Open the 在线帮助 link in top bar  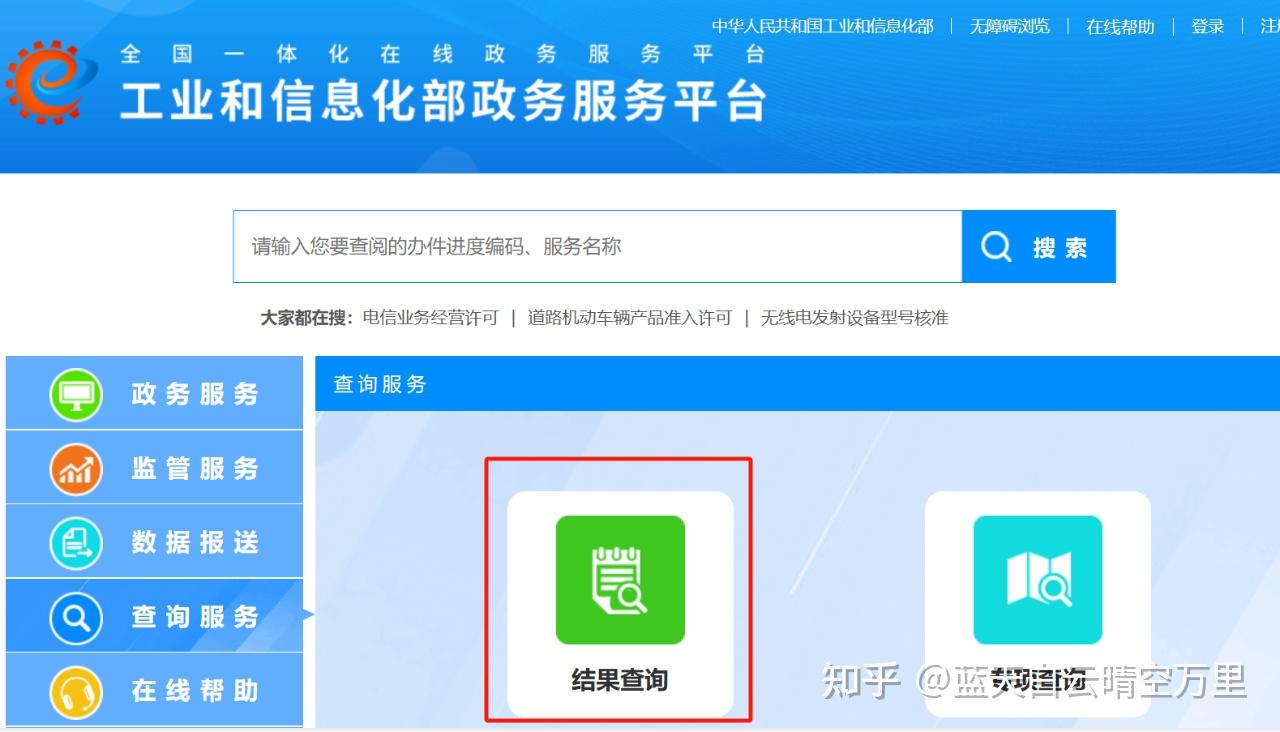(1120, 26)
